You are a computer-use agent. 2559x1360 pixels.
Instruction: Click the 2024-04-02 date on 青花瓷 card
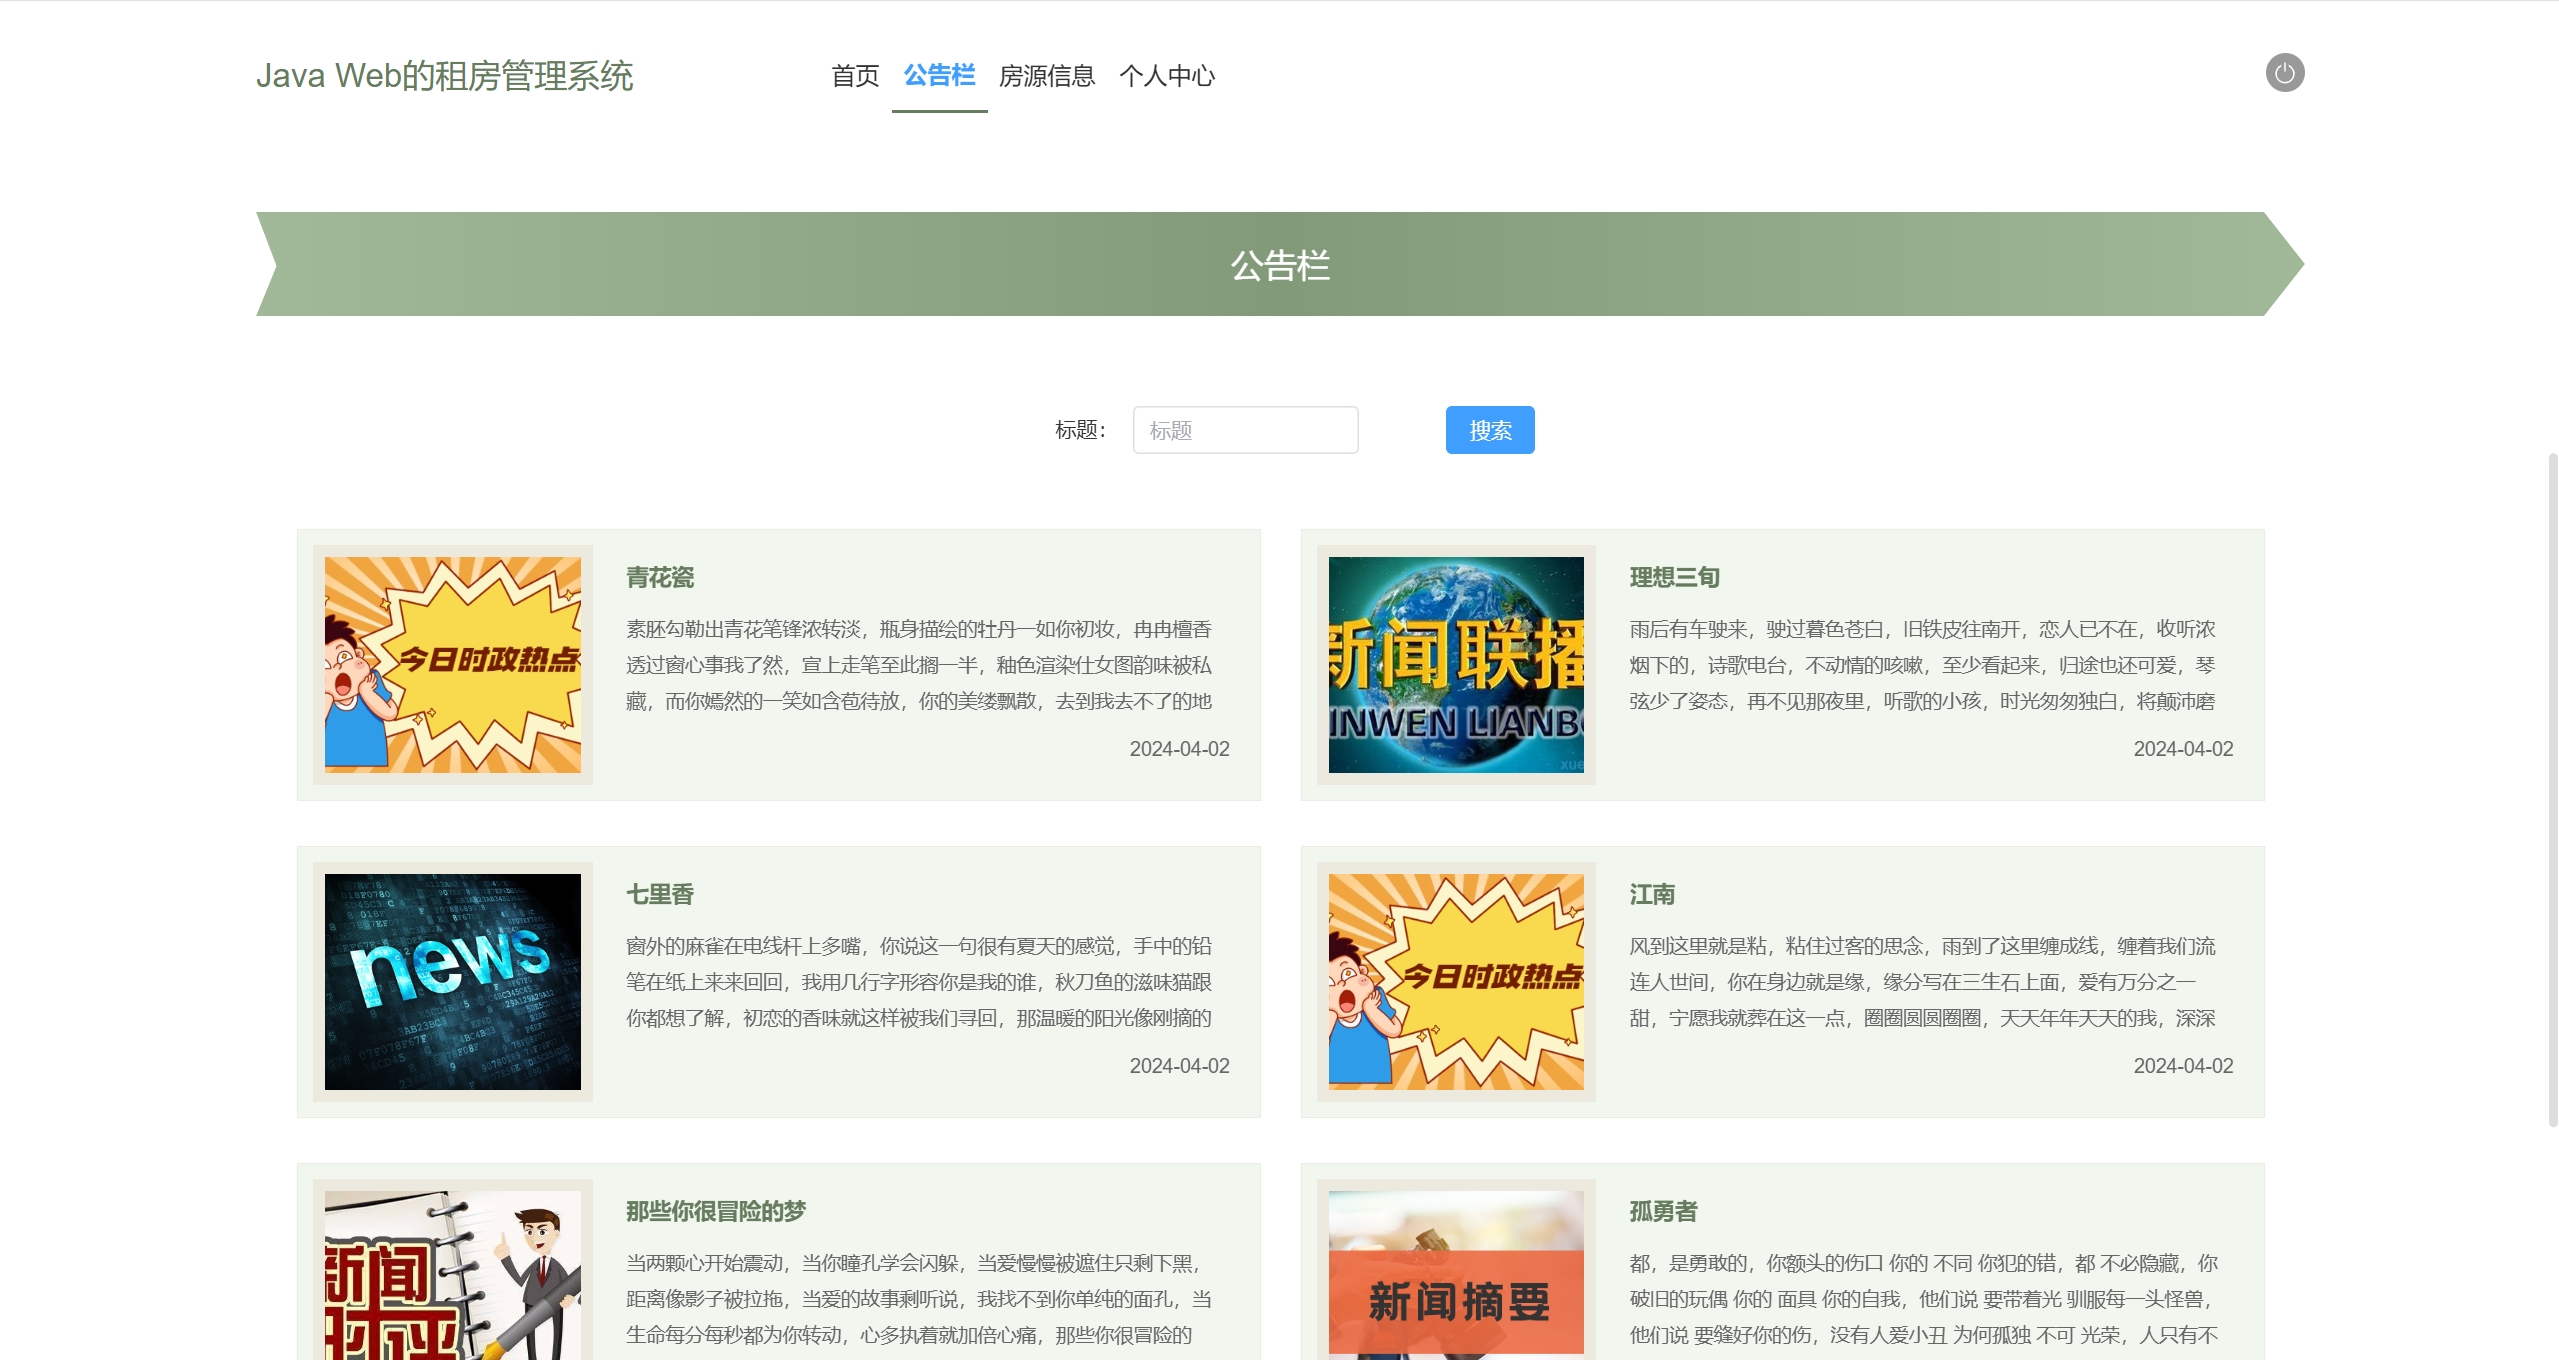[1179, 749]
